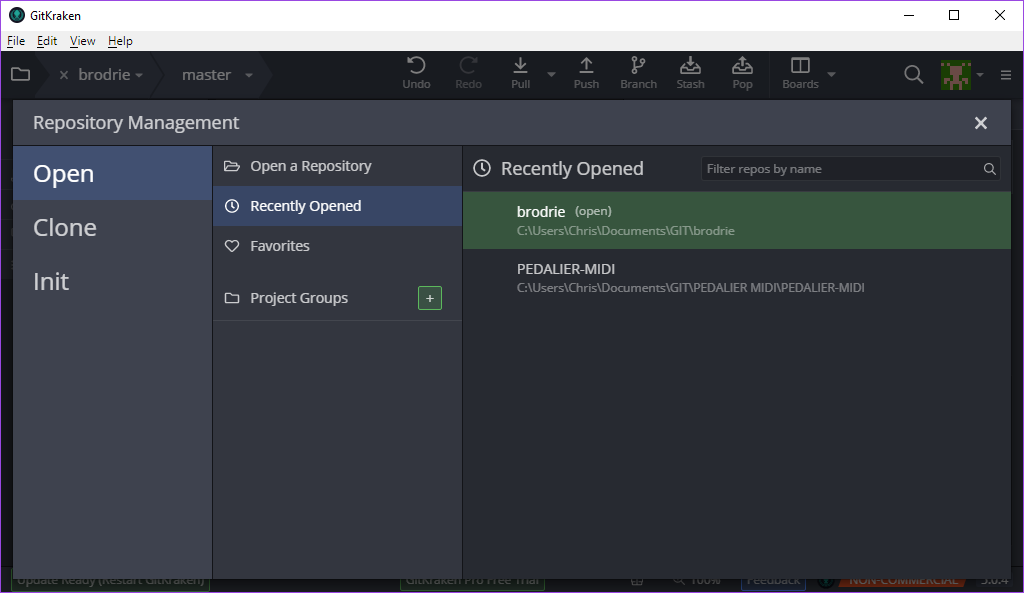The height and width of the screenshot is (593, 1024).
Task: Open the repository folder icon in toolbar
Action: (20, 74)
